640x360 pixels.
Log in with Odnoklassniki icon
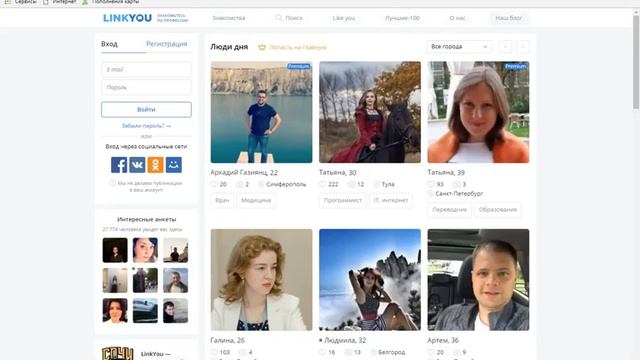(156, 165)
